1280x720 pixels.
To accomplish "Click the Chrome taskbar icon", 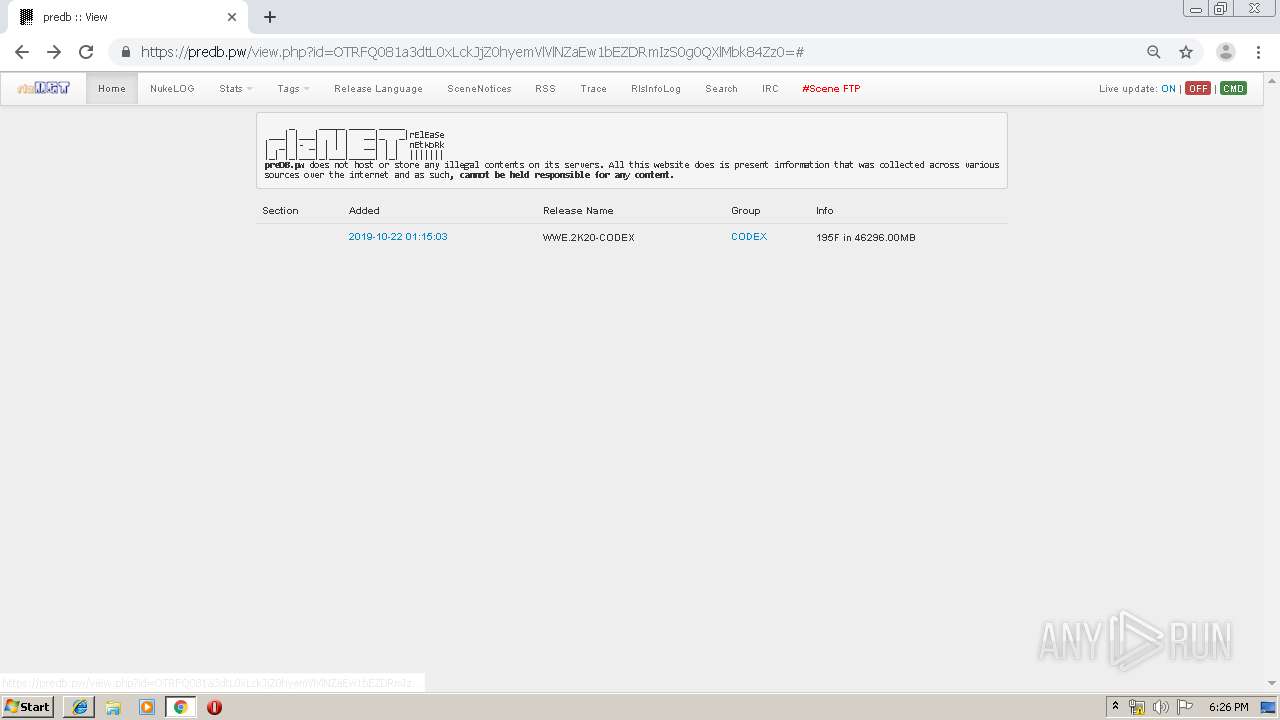I will [180, 707].
